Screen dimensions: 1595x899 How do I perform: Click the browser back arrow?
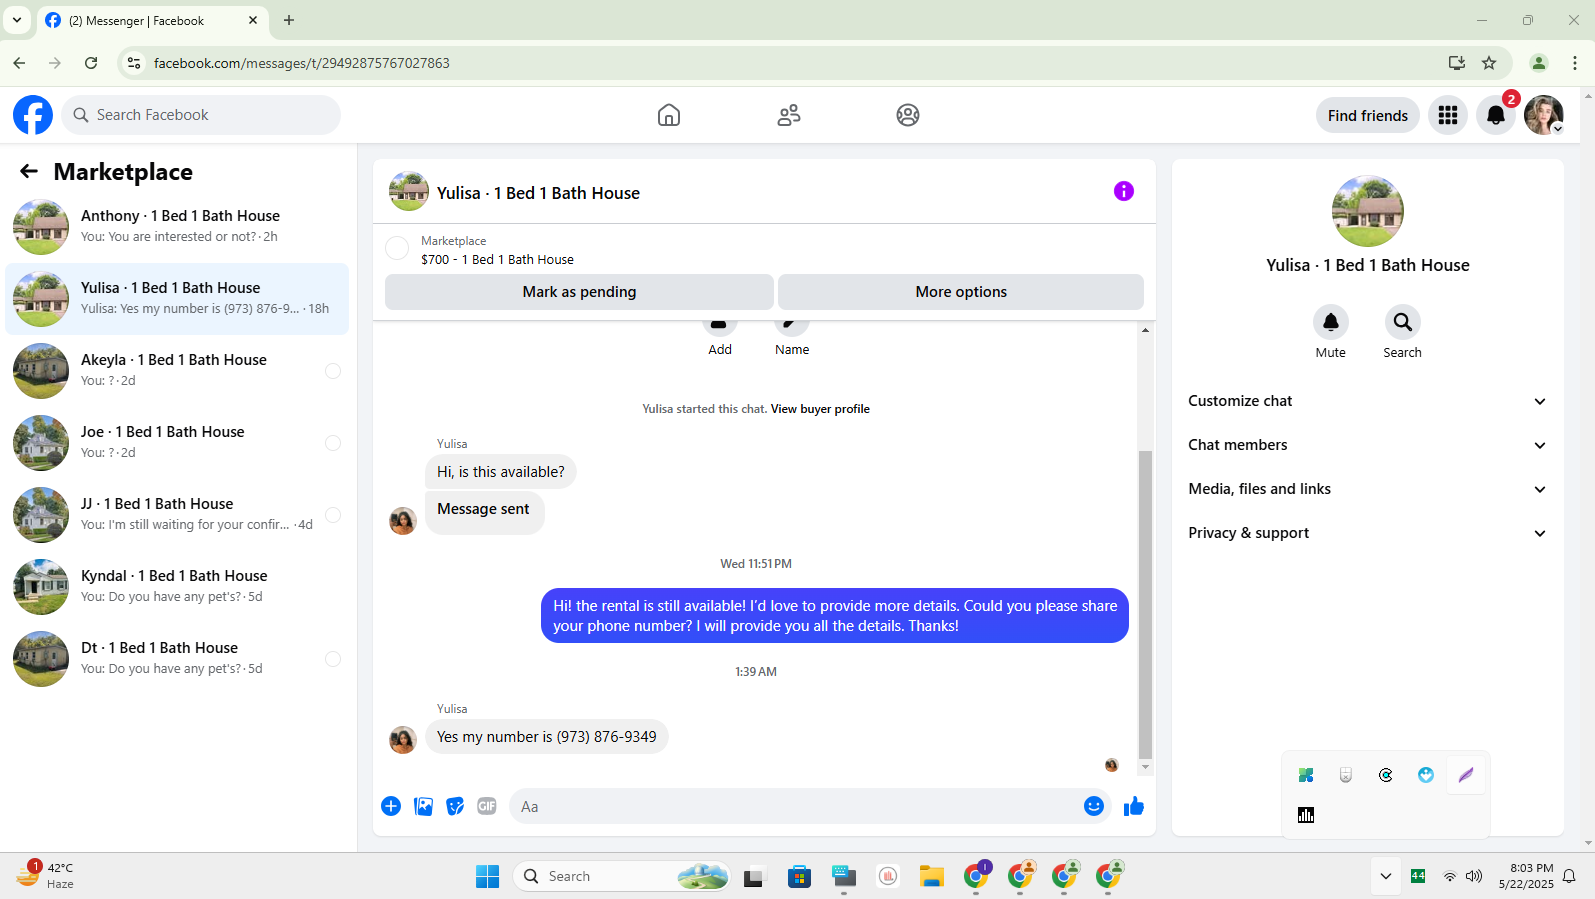click(19, 63)
